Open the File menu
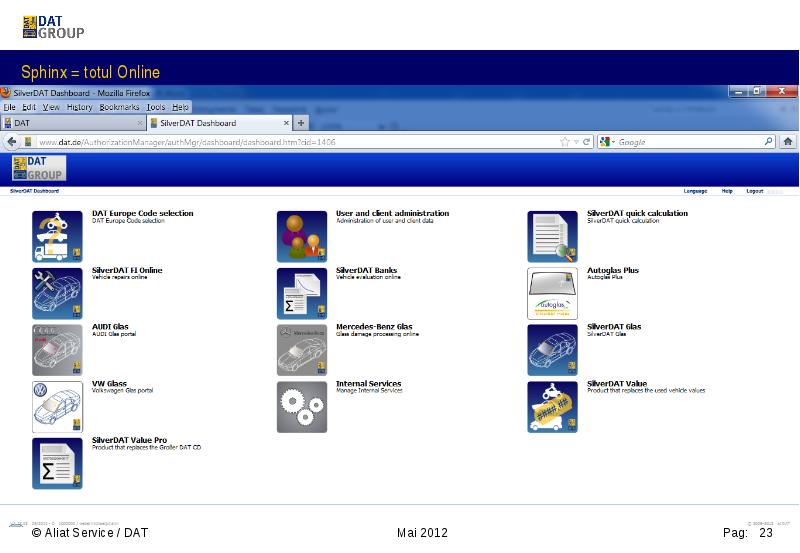 [10, 107]
